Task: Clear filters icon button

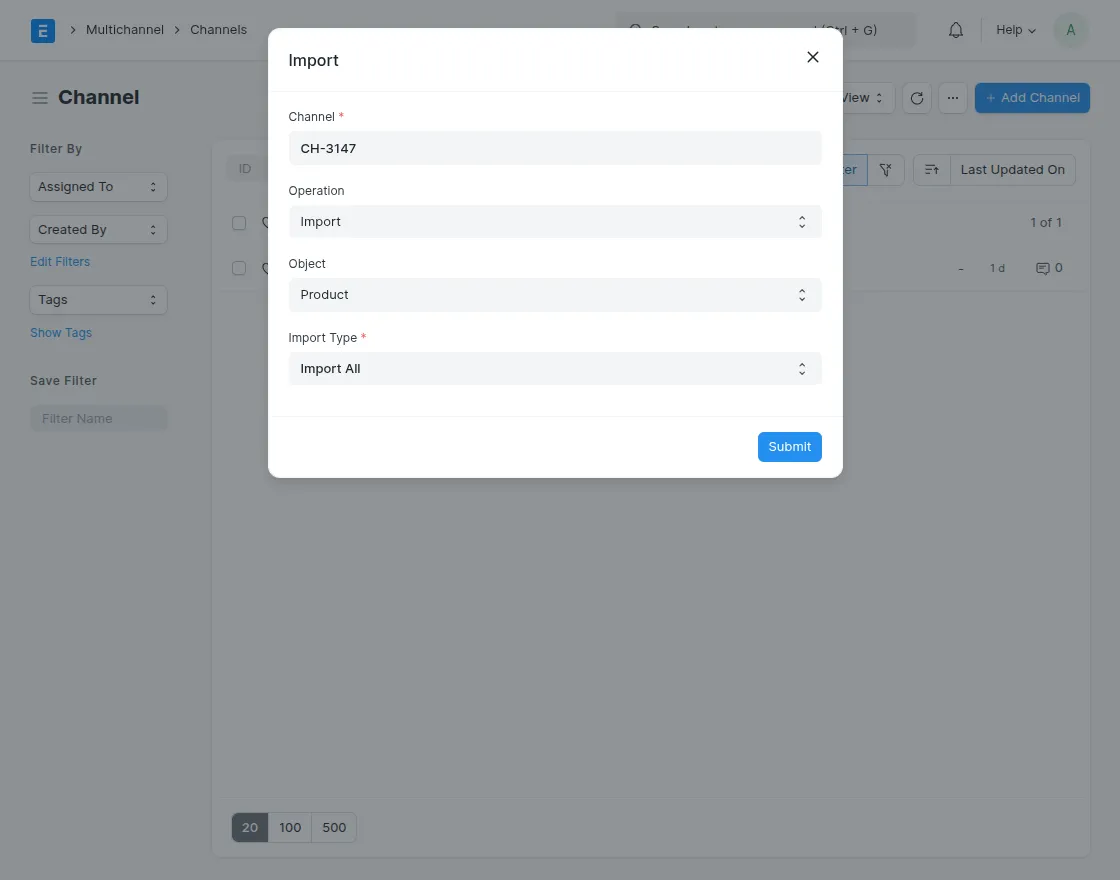Action: pos(885,169)
